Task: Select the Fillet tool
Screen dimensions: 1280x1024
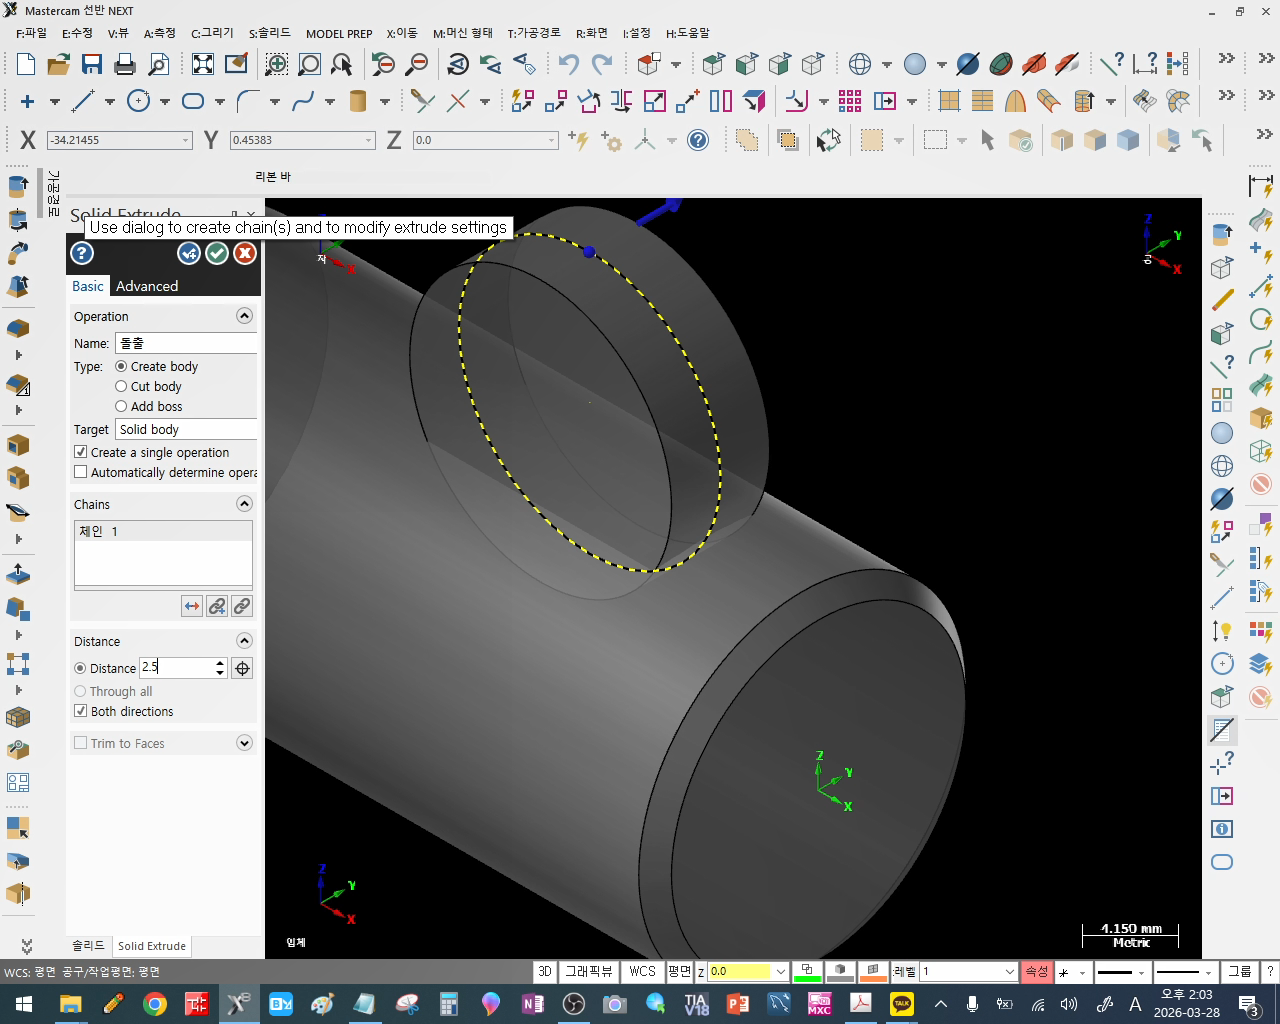Action: (x=248, y=101)
